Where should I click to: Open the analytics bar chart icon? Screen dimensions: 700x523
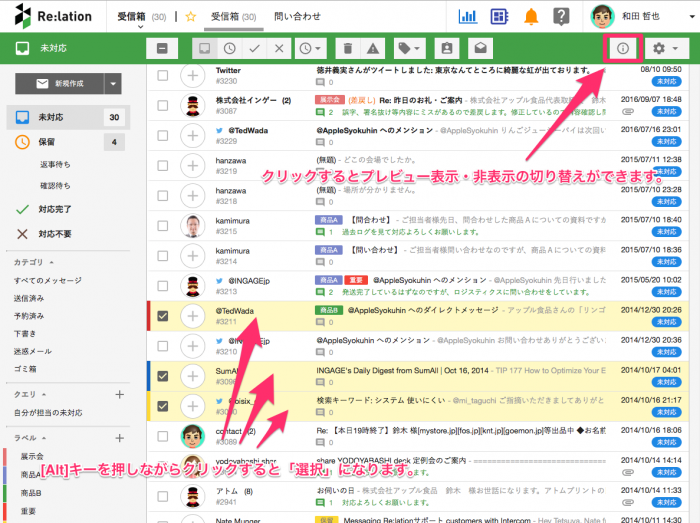click(468, 17)
